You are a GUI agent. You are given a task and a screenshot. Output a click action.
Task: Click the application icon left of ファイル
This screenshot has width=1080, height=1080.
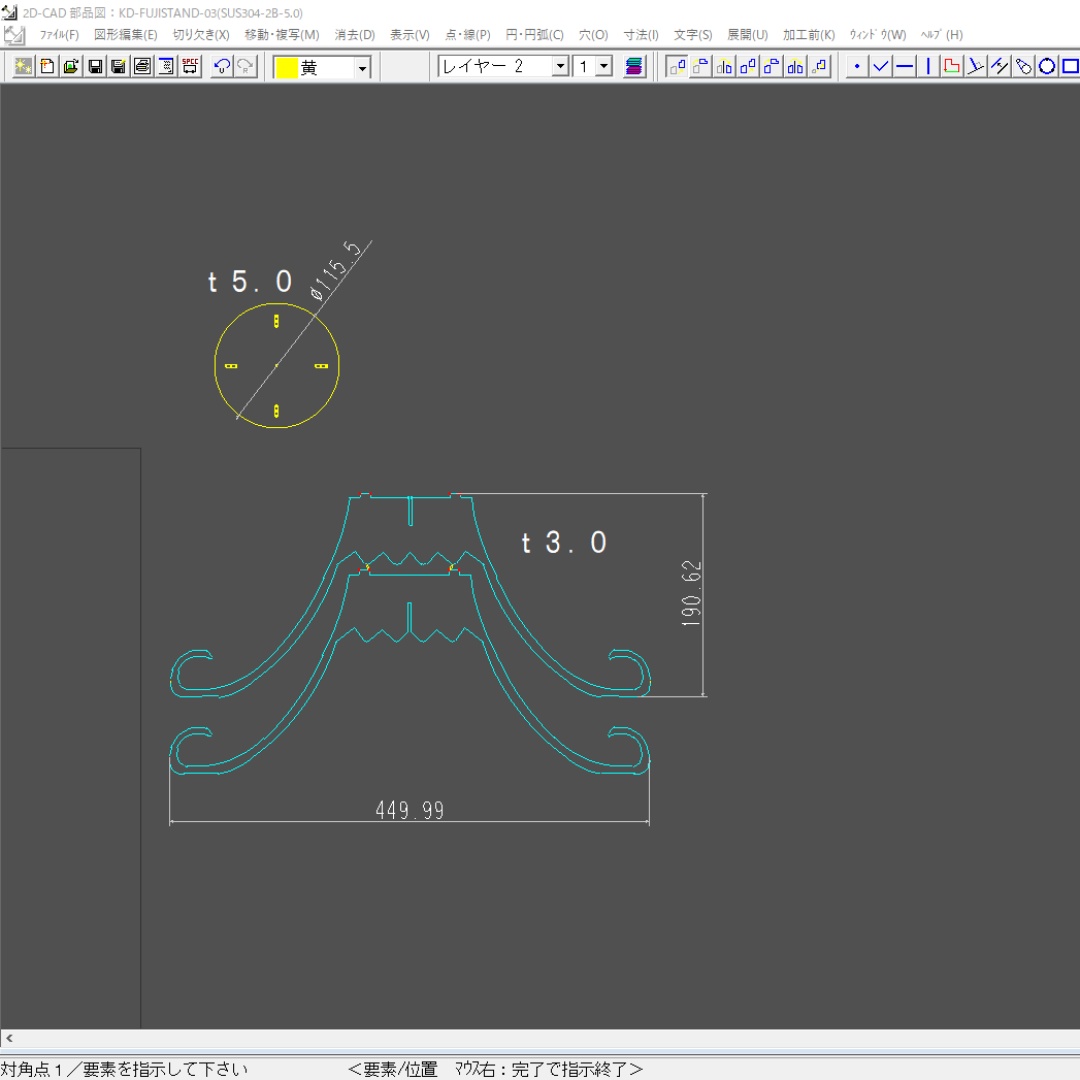click(x=14, y=34)
